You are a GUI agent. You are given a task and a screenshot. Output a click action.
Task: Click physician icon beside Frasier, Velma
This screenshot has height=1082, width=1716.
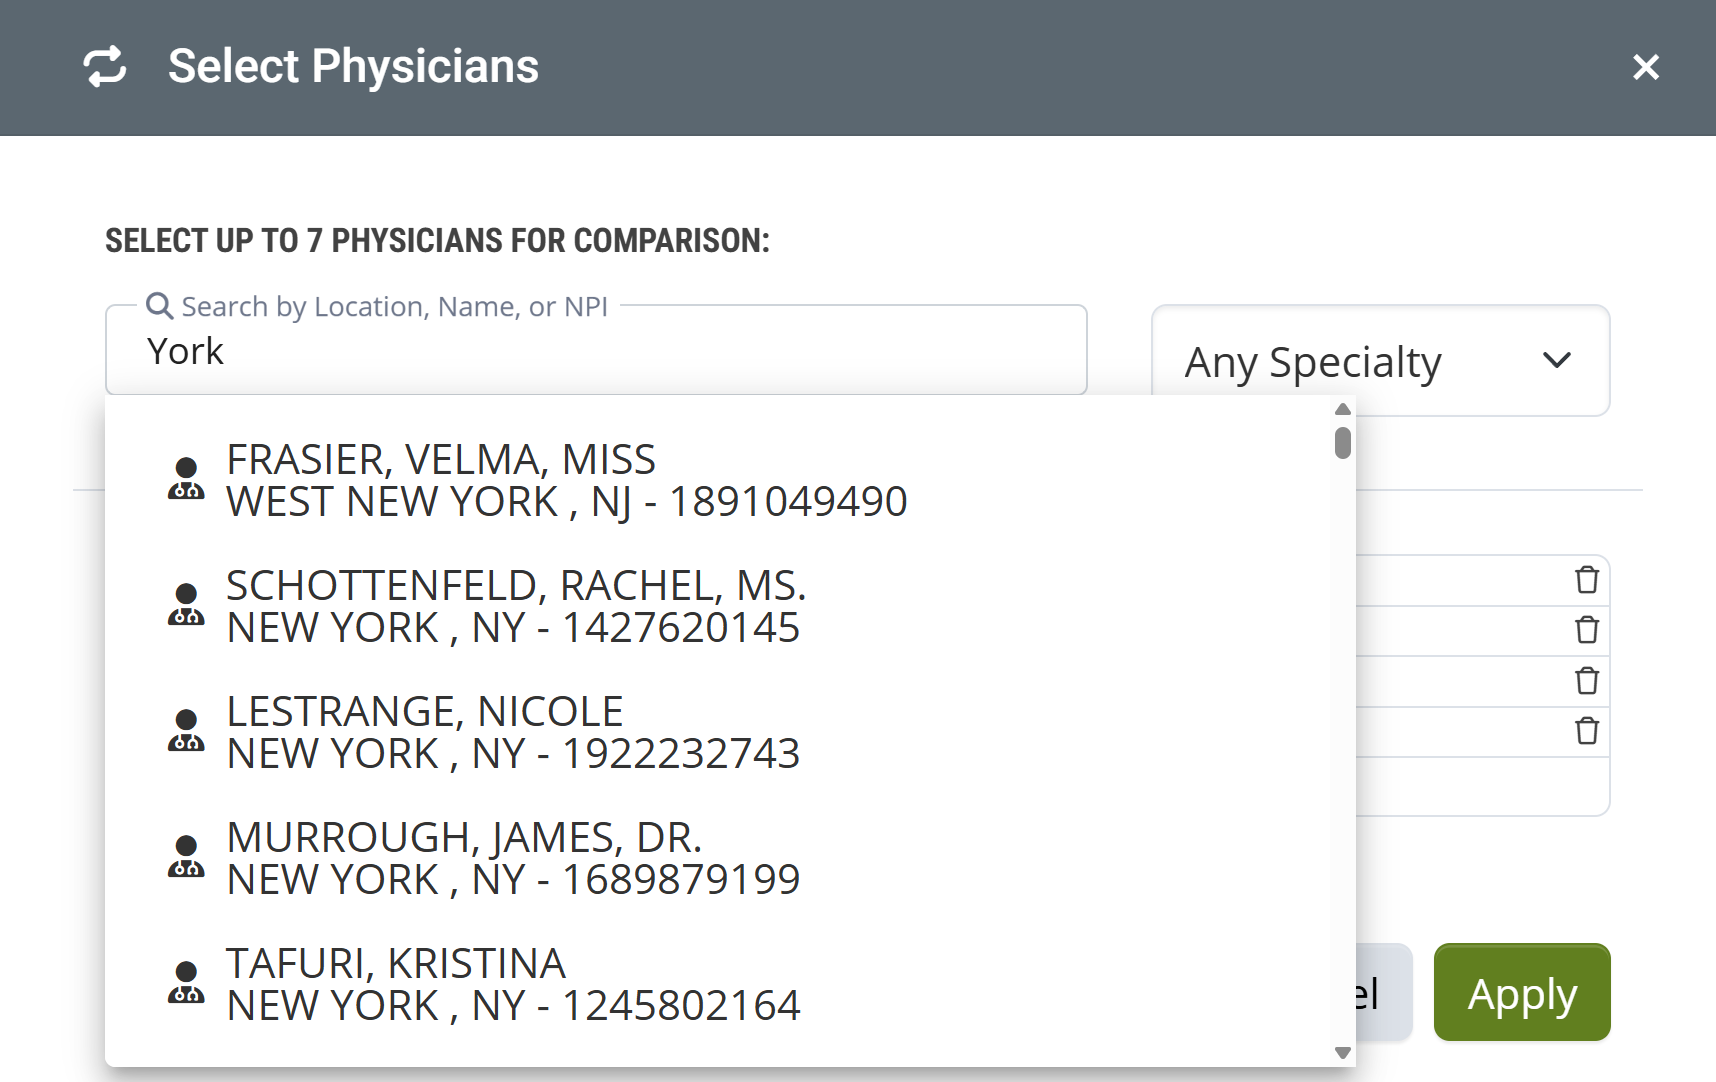click(x=186, y=479)
